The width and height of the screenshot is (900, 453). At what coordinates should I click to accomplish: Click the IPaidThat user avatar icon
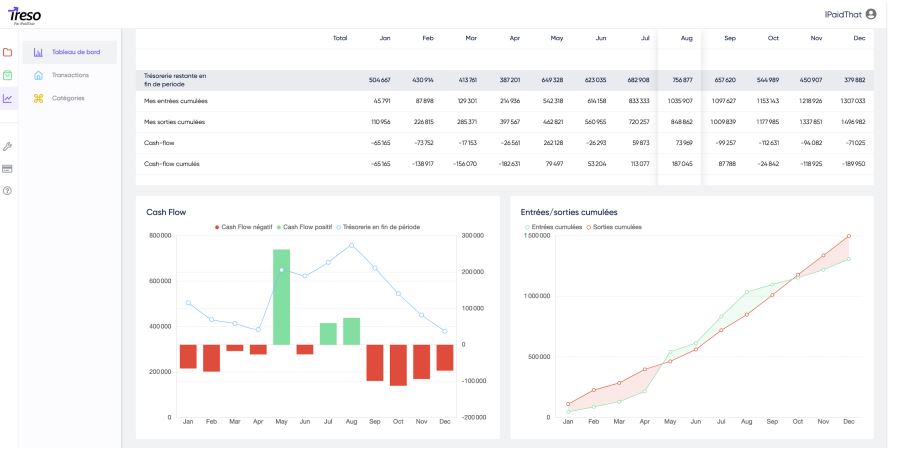[x=871, y=14]
